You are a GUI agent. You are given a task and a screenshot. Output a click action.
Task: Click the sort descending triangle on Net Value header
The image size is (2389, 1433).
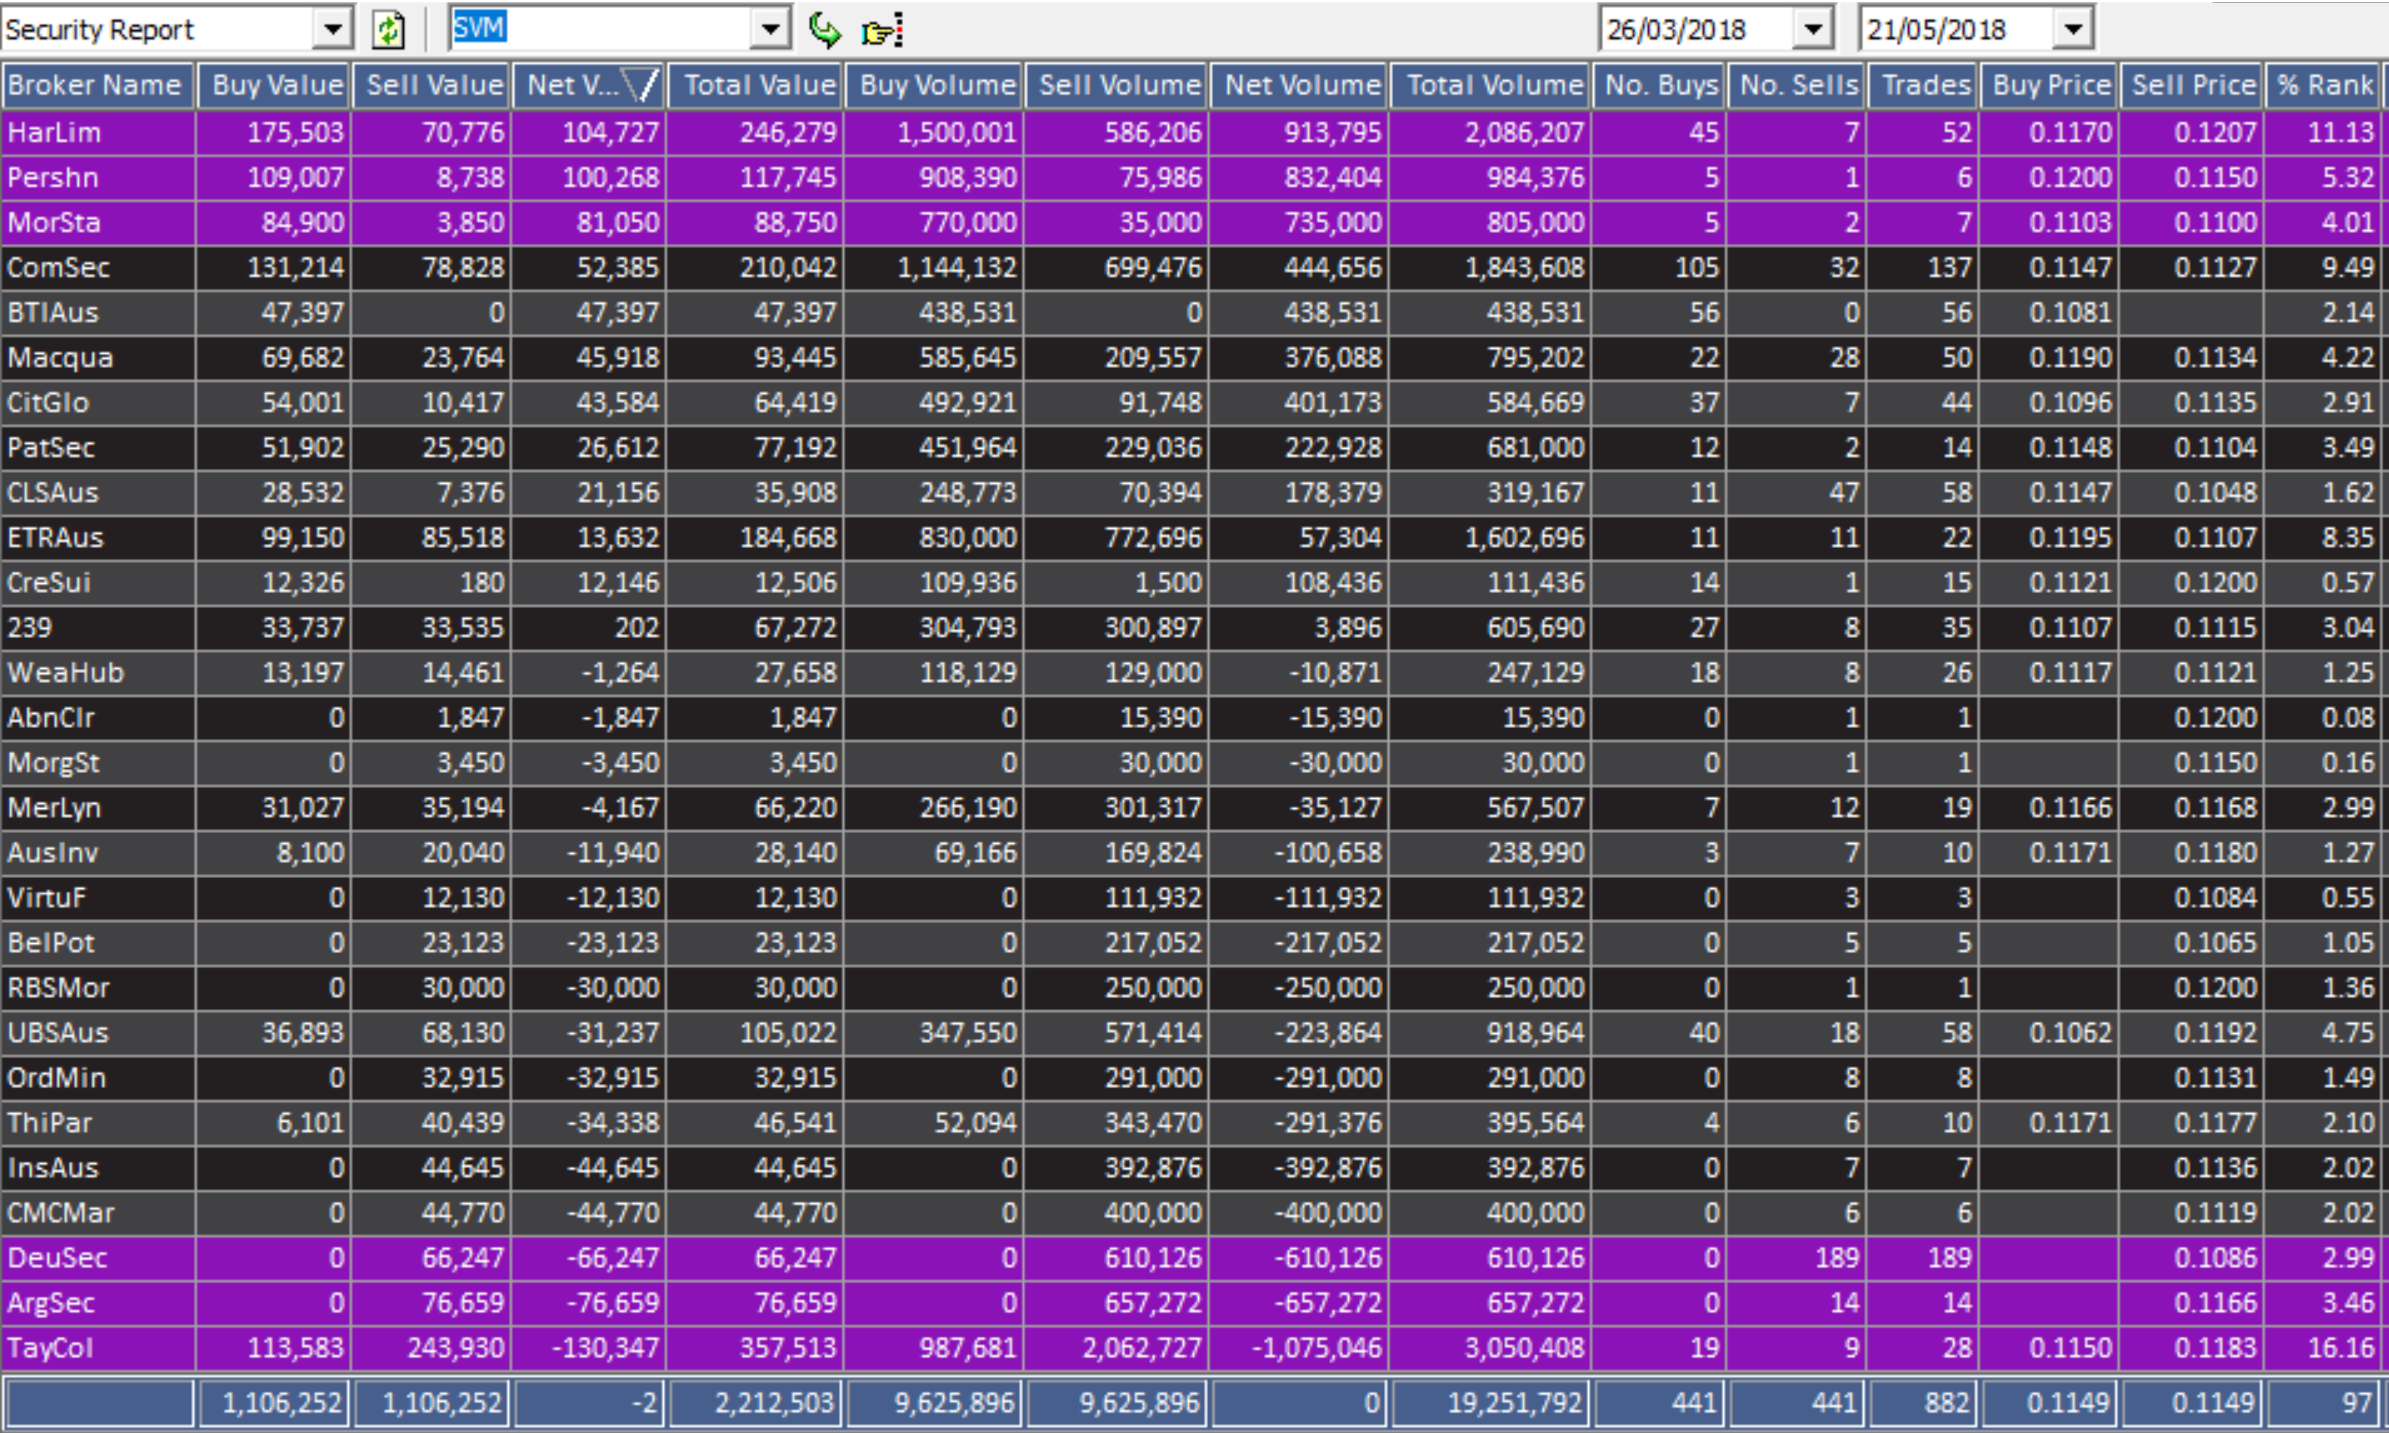pos(640,85)
